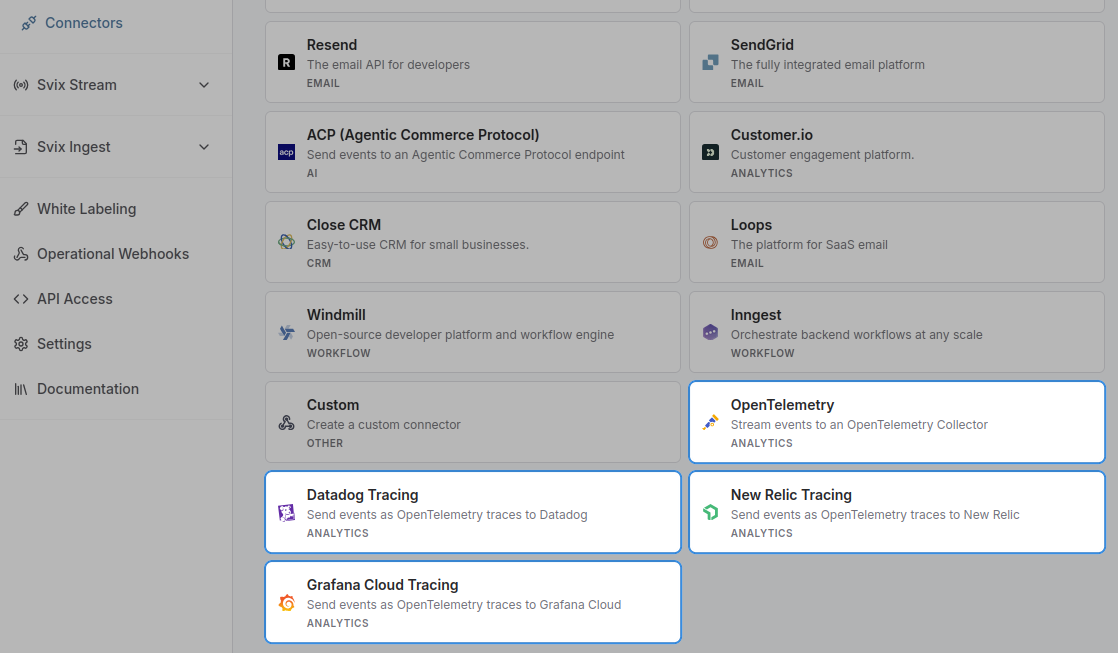Click the ACP logo icon
Image resolution: width=1118 pixels, height=653 pixels.
[x=287, y=152]
